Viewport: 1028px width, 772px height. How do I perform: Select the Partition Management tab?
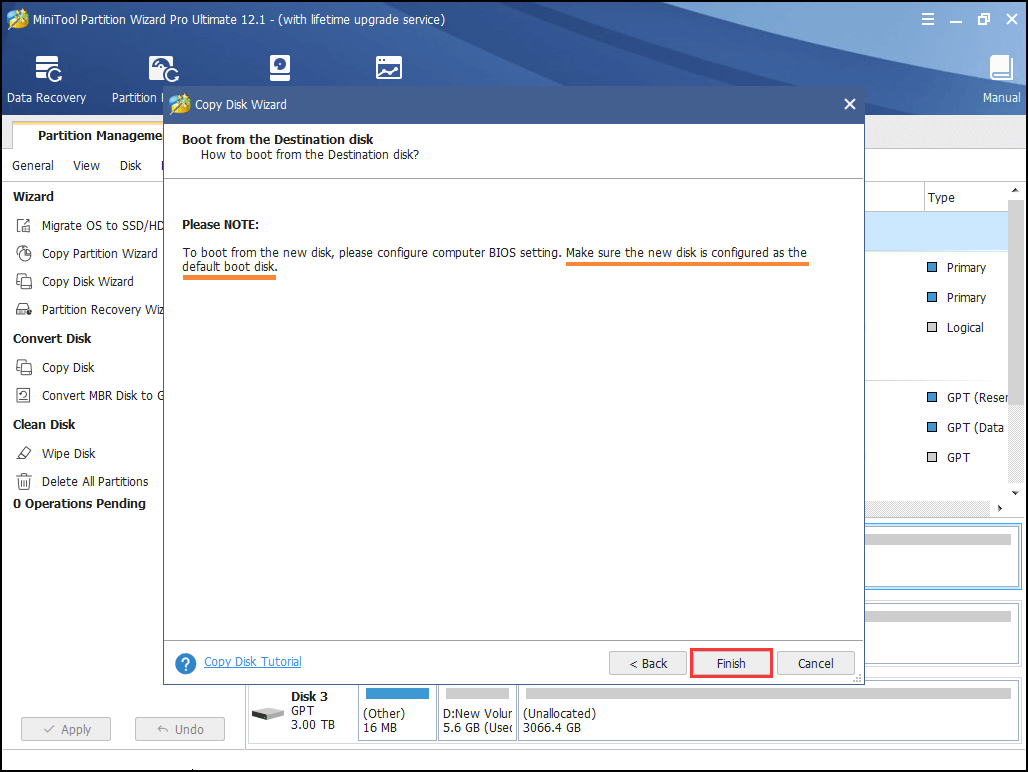(x=89, y=136)
